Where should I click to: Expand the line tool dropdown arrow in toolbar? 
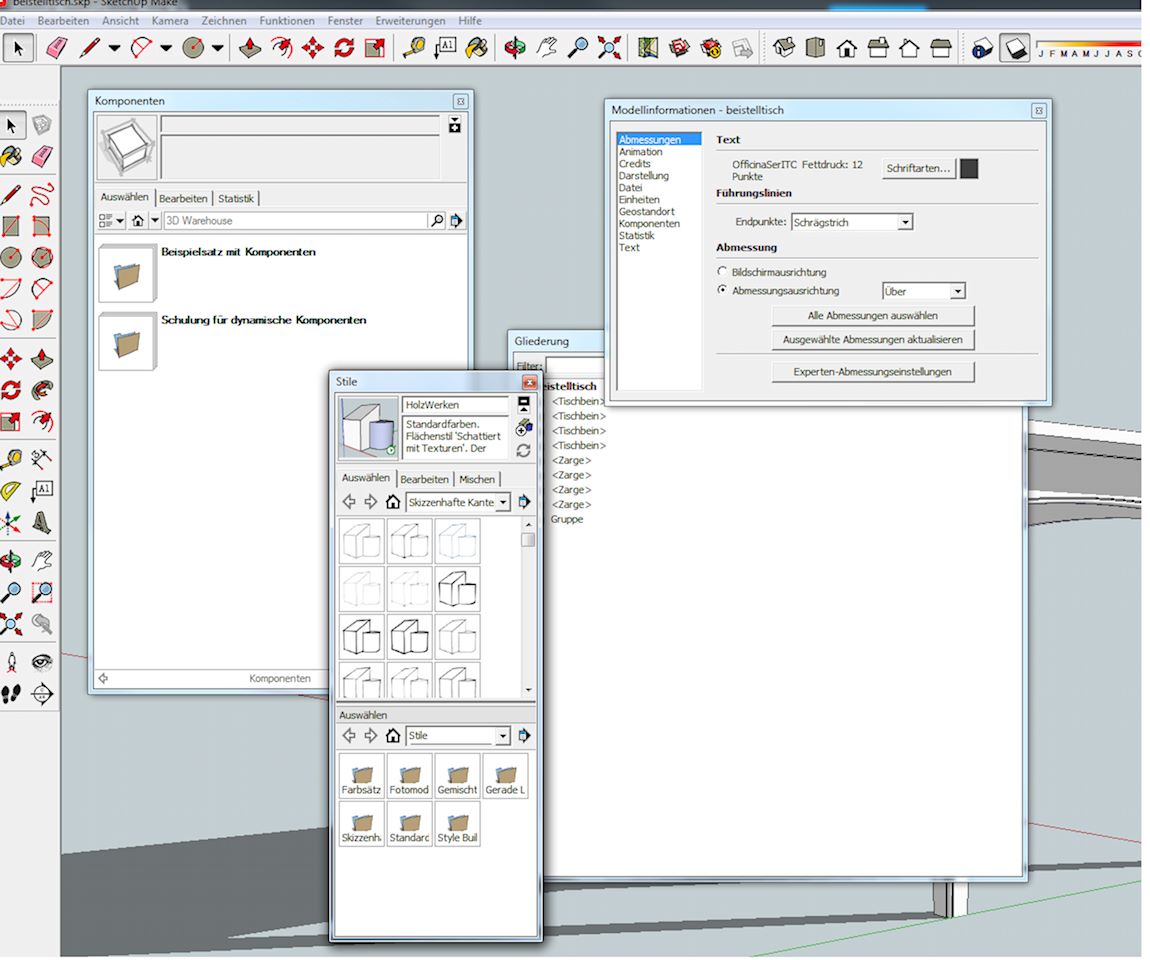(114, 48)
